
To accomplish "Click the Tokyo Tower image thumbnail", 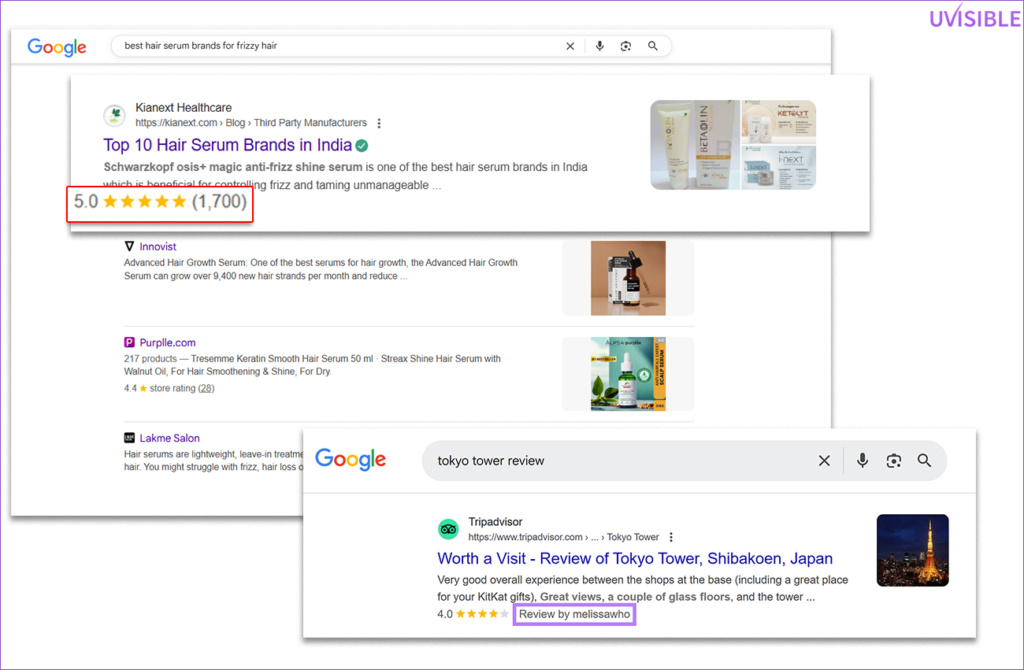I will coord(911,550).
